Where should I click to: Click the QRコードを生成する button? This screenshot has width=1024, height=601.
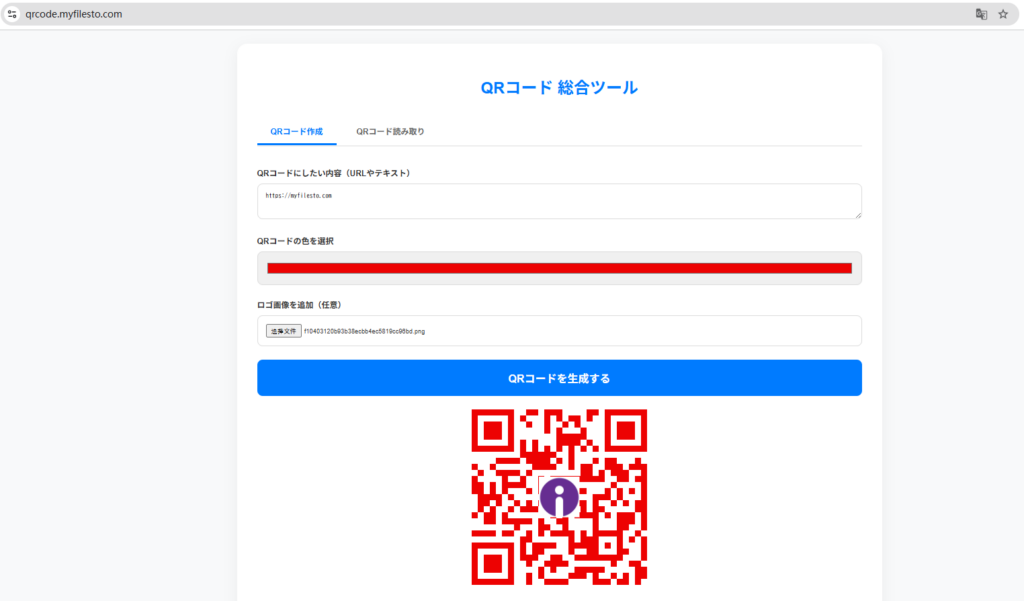559,378
